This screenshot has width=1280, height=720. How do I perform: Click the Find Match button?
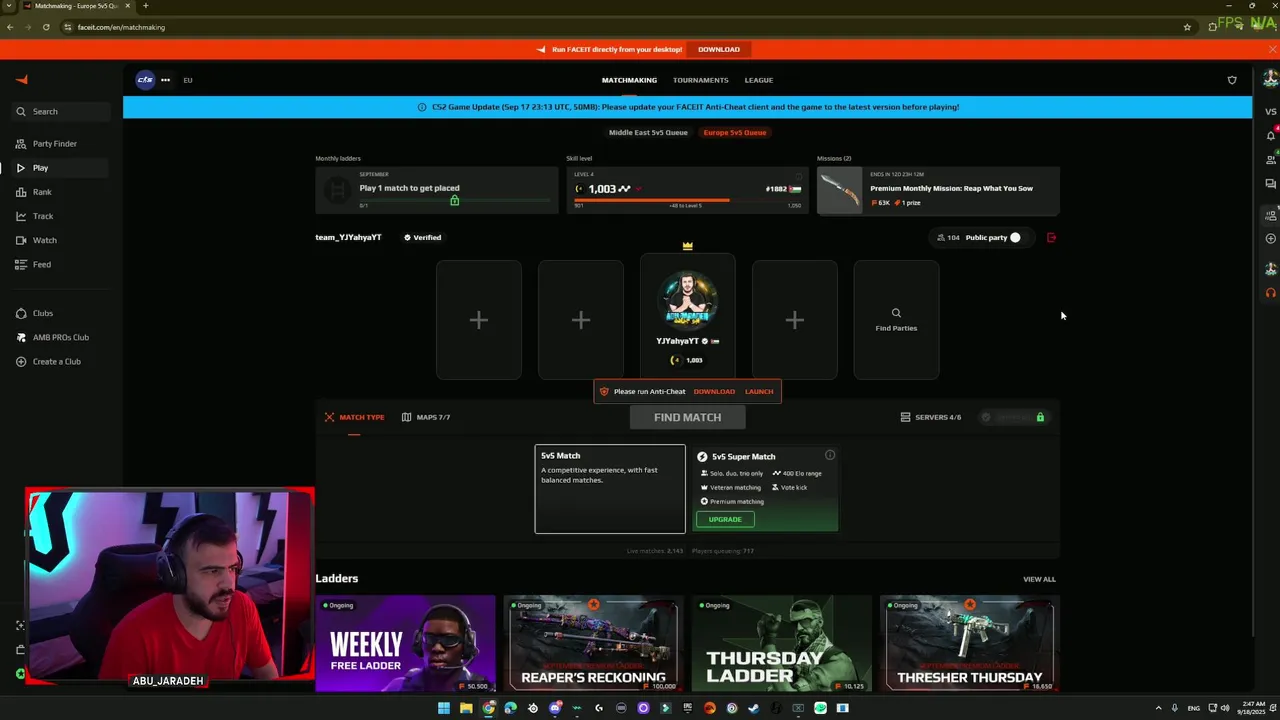687,418
